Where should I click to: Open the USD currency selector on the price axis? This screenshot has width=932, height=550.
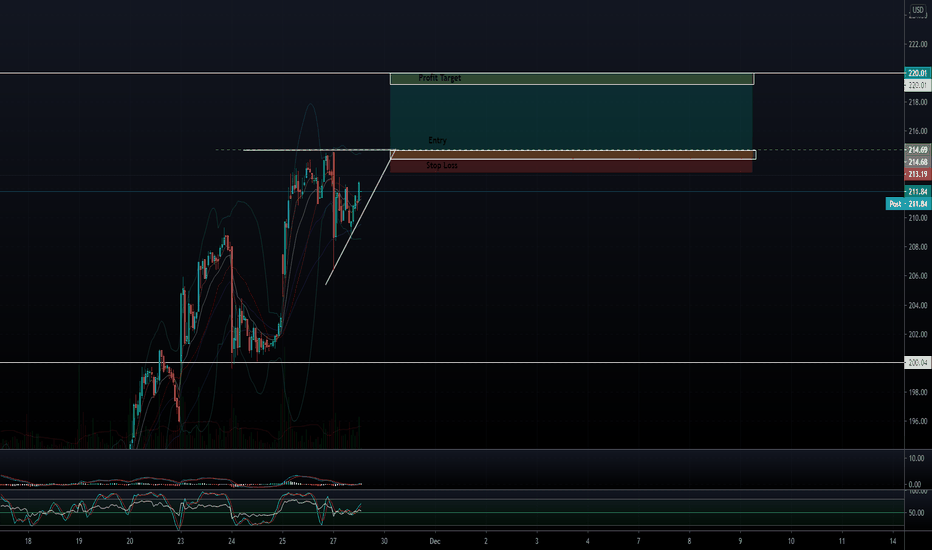click(918, 10)
